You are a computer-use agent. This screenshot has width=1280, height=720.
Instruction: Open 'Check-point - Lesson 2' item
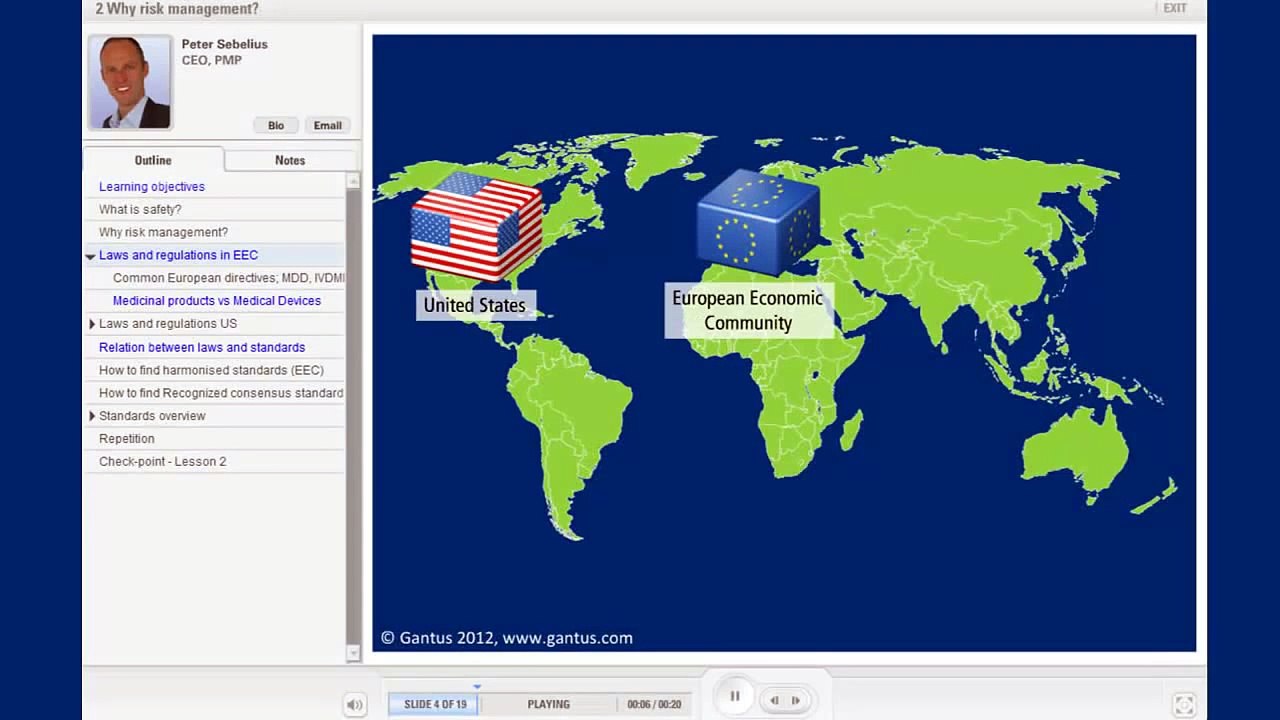click(163, 462)
